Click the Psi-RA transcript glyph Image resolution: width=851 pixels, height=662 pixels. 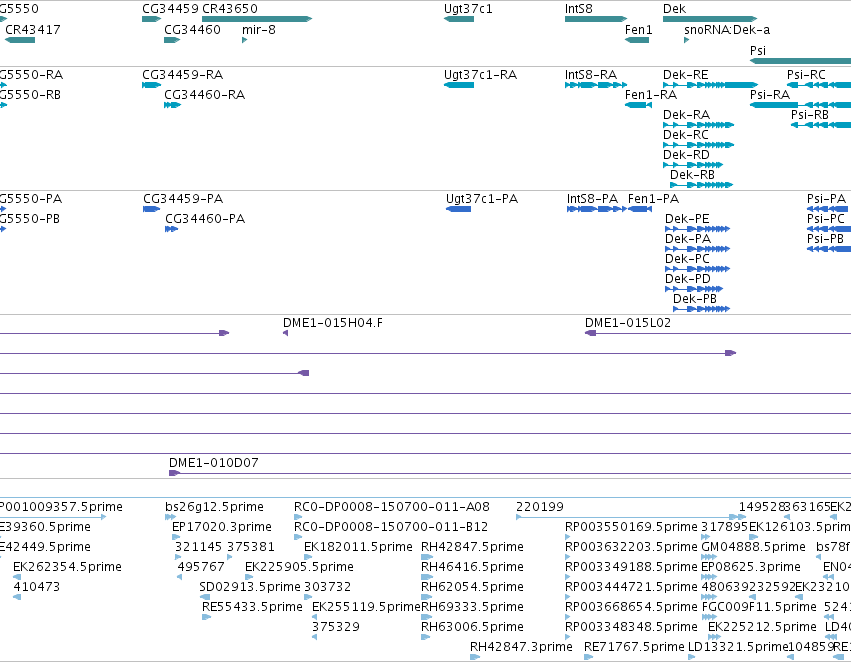[x=801, y=105]
